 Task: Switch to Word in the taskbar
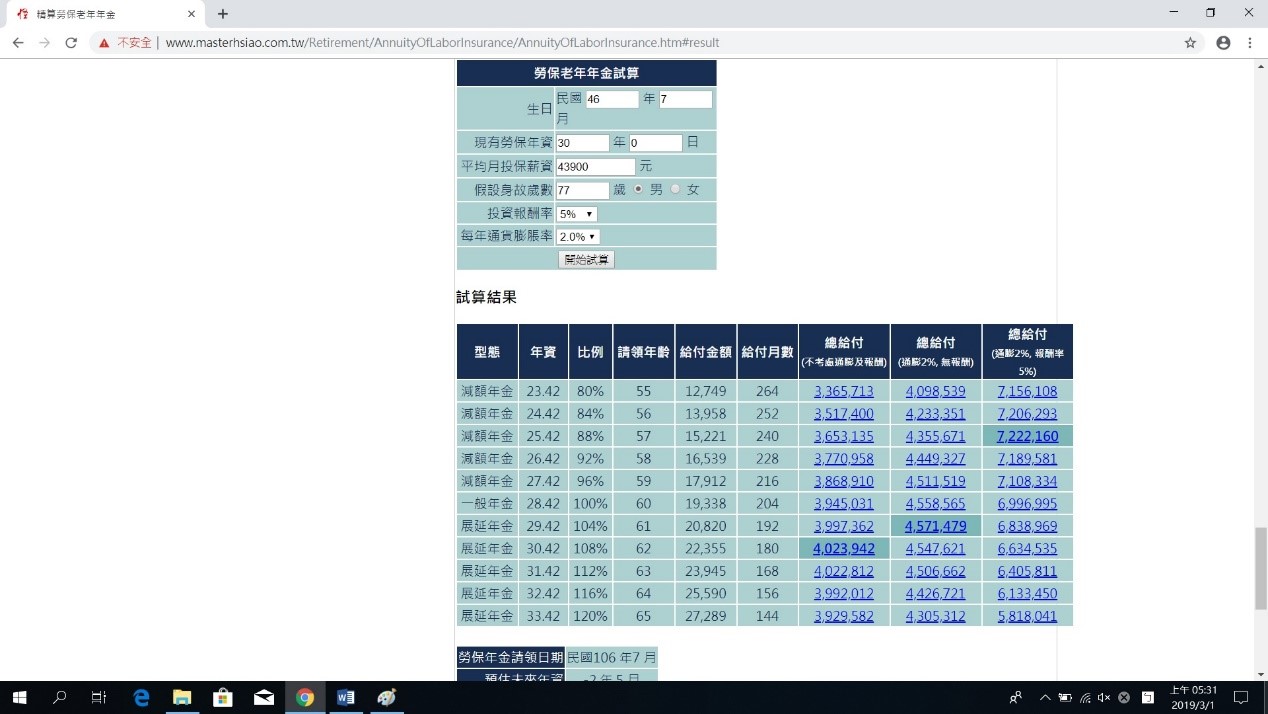coord(346,698)
